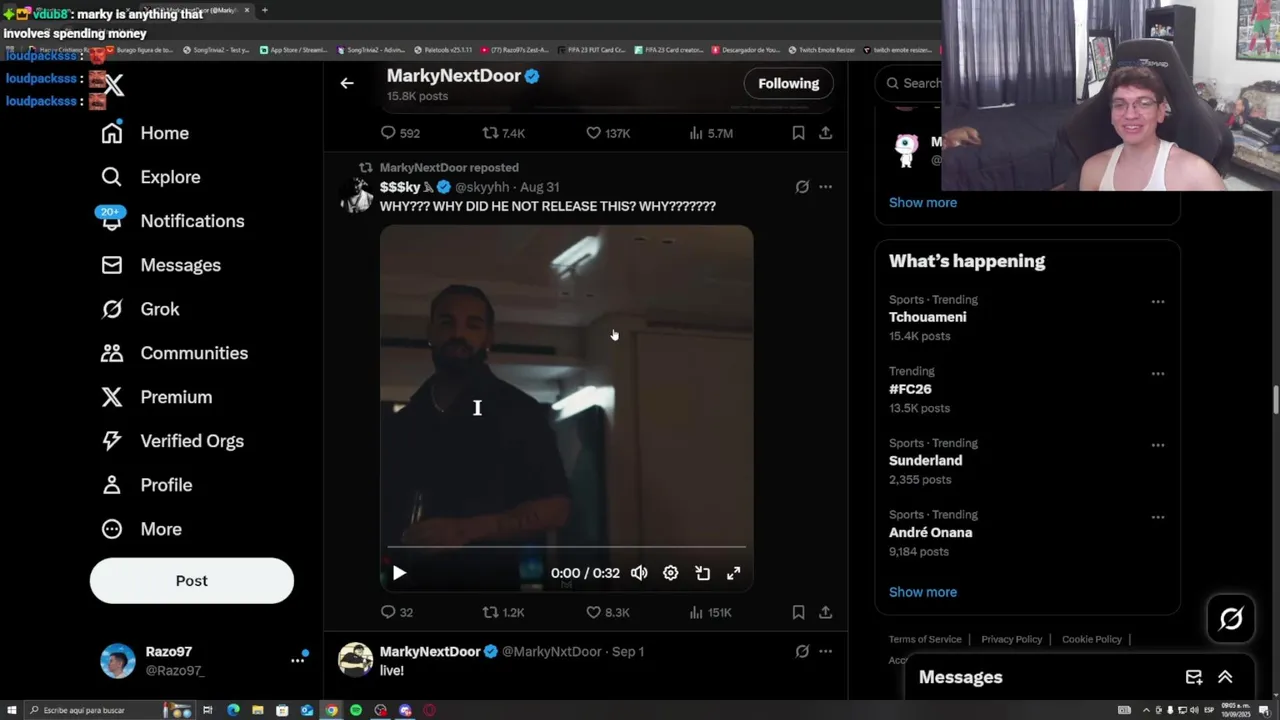This screenshot has width=1280, height=720.
Task: Click the white Post button
Action: [192, 581]
